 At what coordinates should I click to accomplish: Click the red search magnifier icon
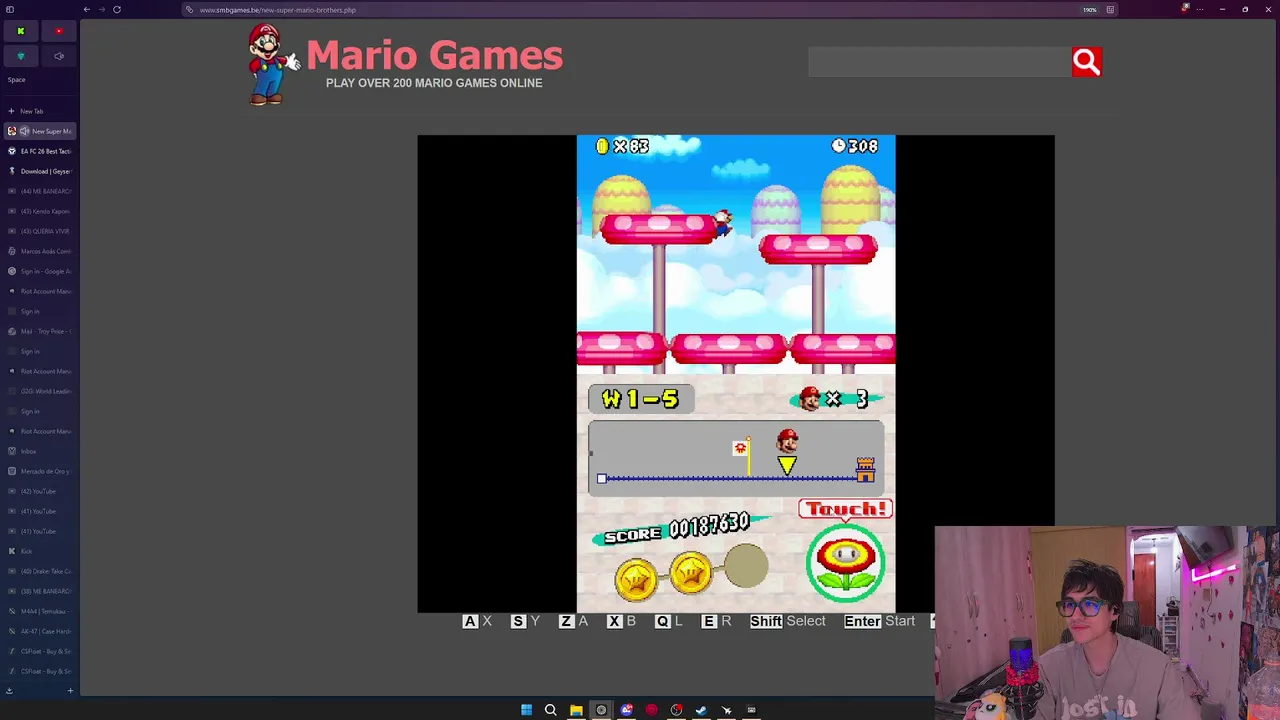pos(1086,62)
